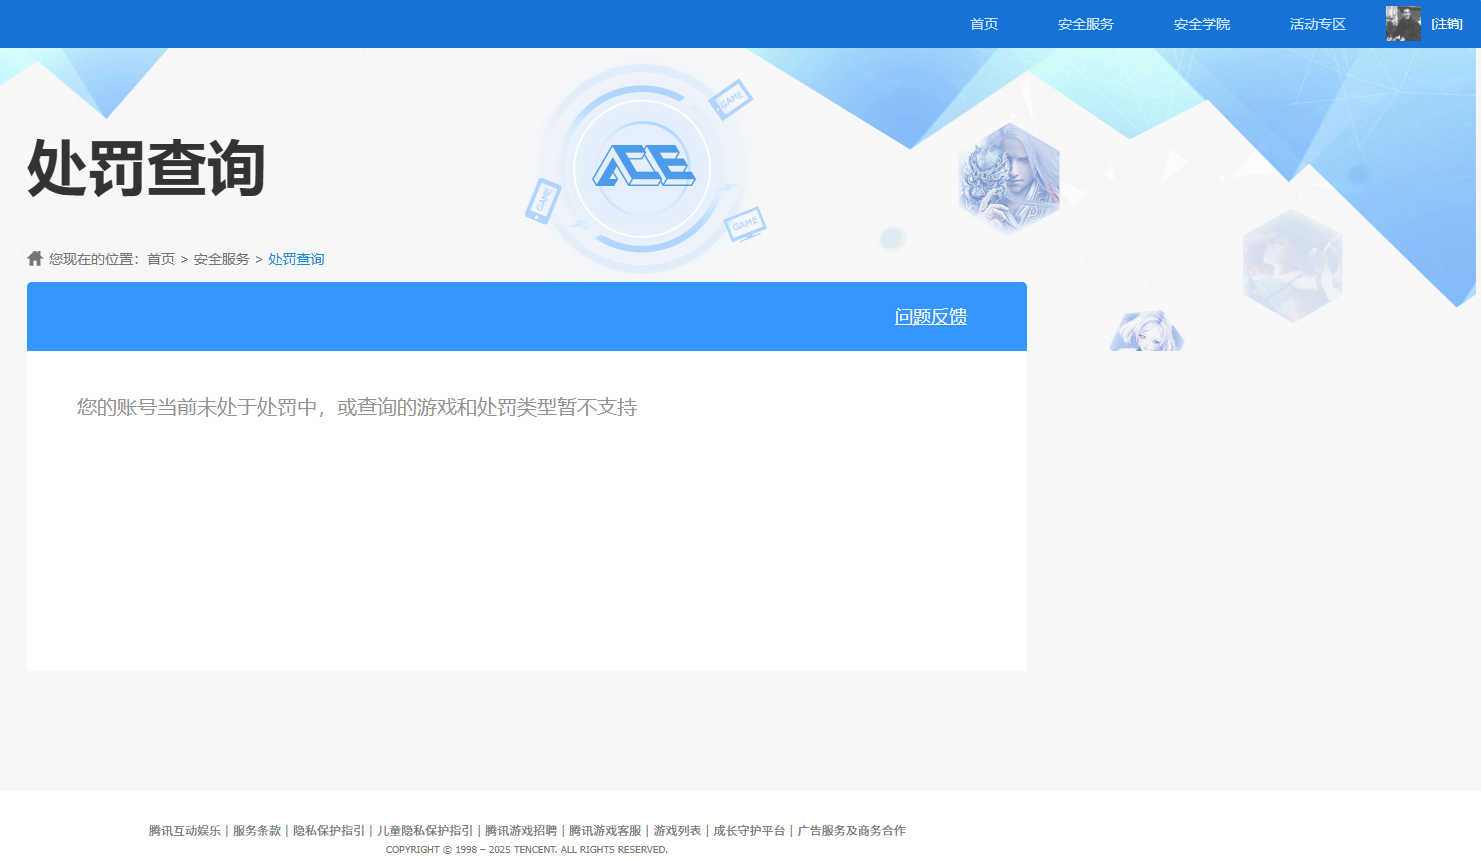Open the 活动专区 navigation menu
Viewport: 1481px width, 860px height.
coord(1317,23)
